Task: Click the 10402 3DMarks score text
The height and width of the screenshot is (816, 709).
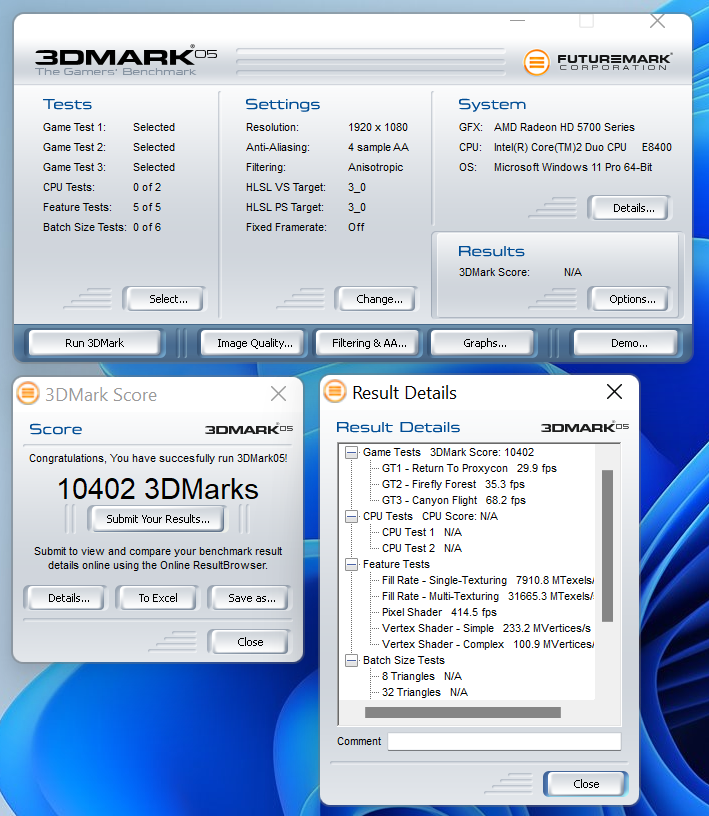Action: pyautogui.click(x=158, y=489)
